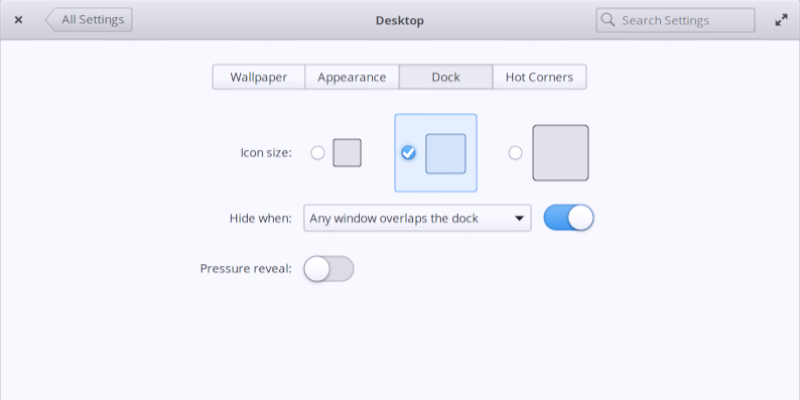Click the checked medium icon size radio
Image resolution: width=800 pixels, height=400 pixels.
click(x=408, y=153)
